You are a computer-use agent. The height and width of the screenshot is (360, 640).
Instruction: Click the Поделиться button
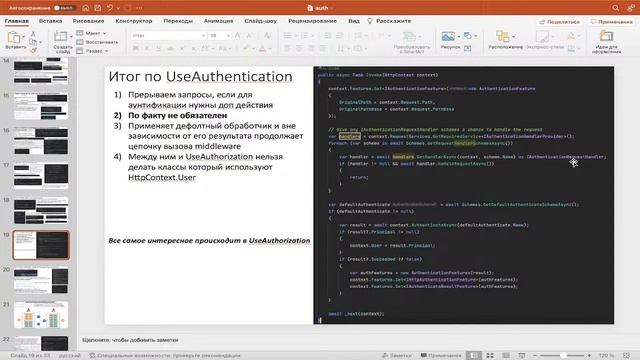[559, 22]
